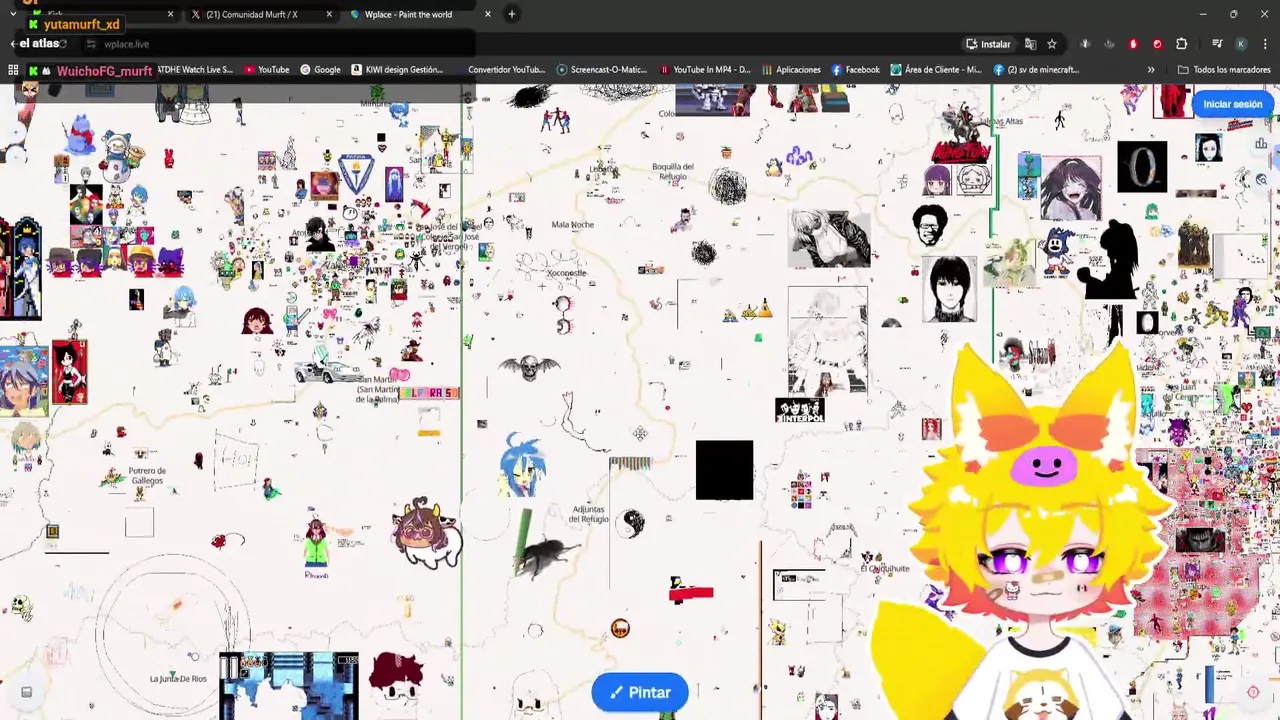Click the first grey extension icon in the toolbar
1280x720 pixels.
coord(1085,44)
